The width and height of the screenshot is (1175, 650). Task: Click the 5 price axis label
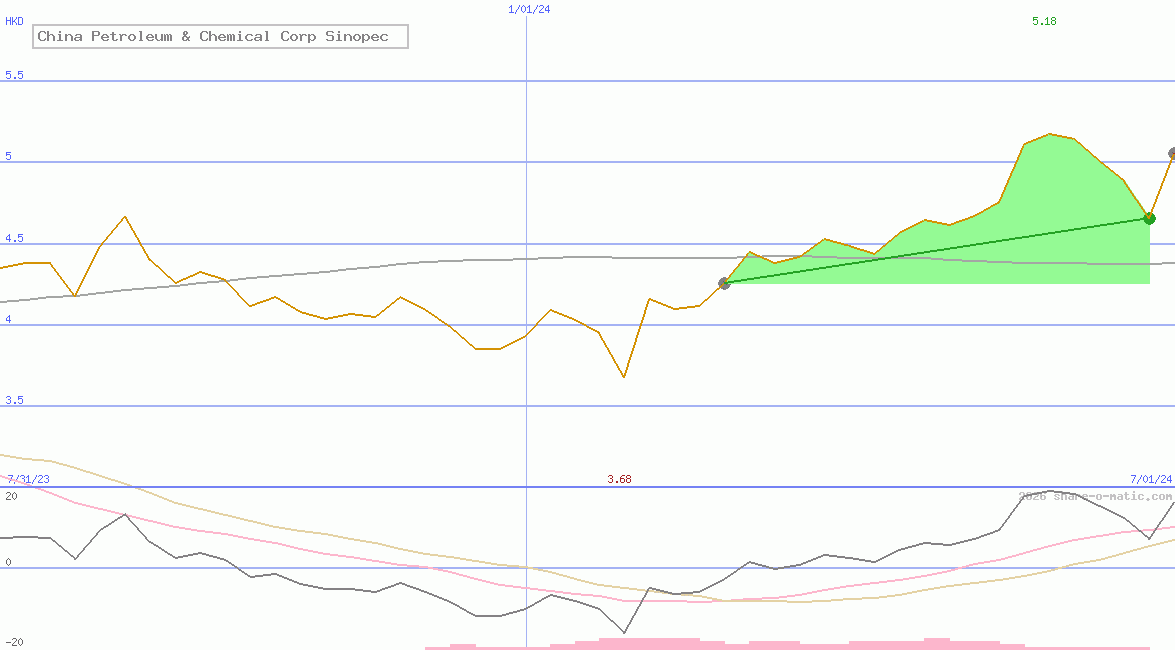(9, 156)
